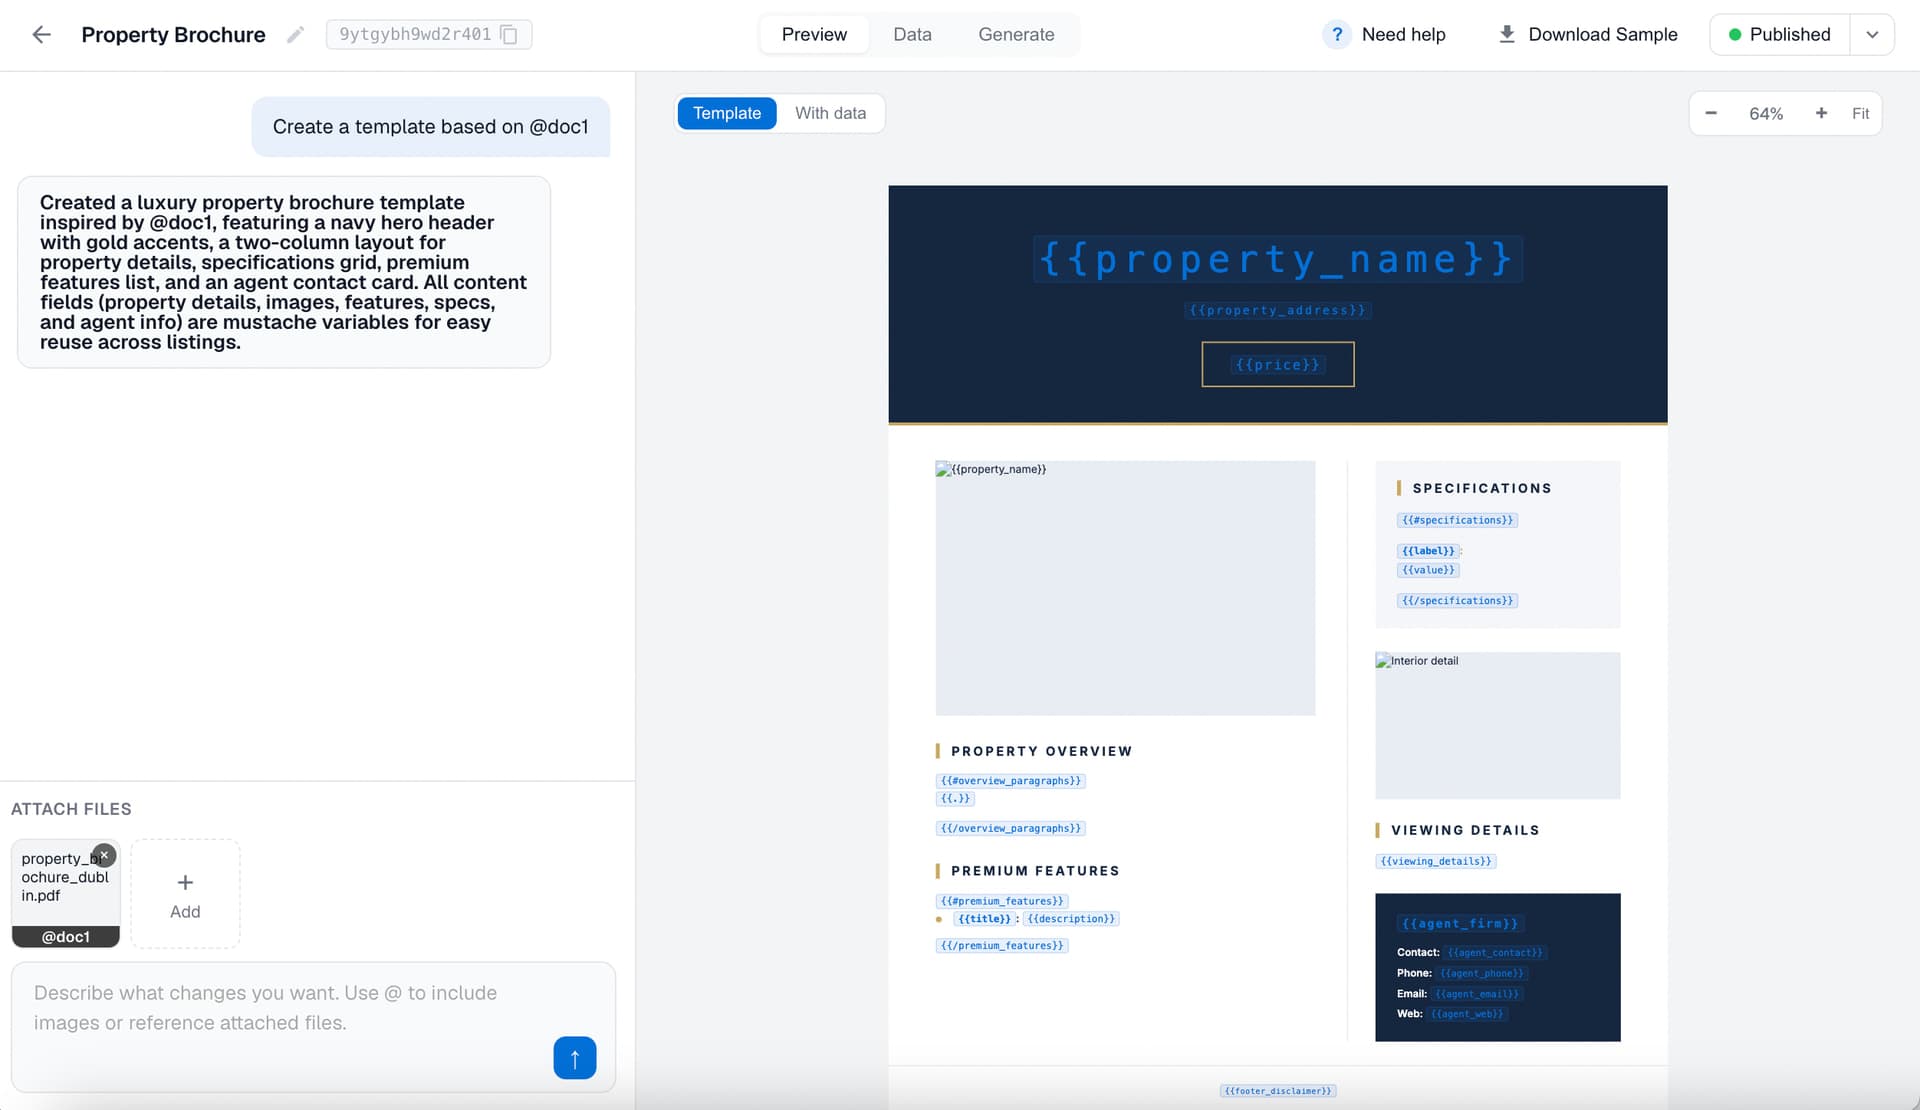Click the PREMIUM FEATURES heading

point(1035,871)
